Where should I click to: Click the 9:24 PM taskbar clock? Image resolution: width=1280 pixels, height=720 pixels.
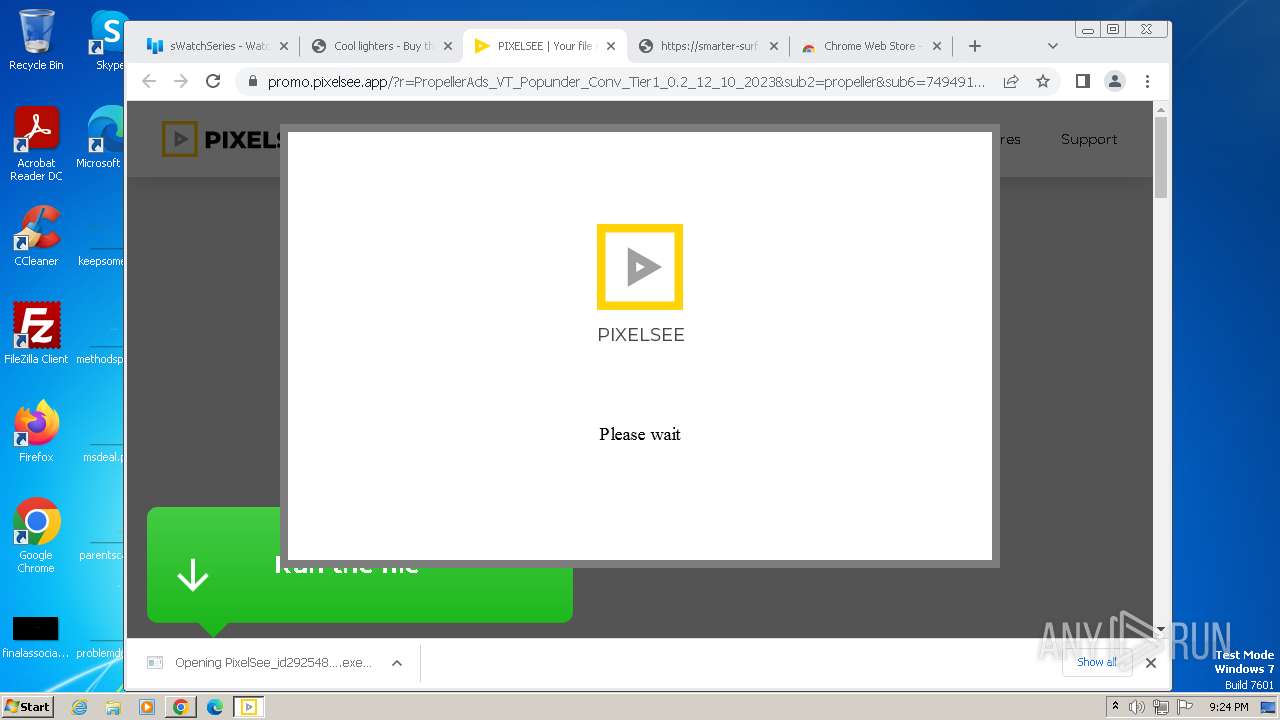tap(1228, 707)
